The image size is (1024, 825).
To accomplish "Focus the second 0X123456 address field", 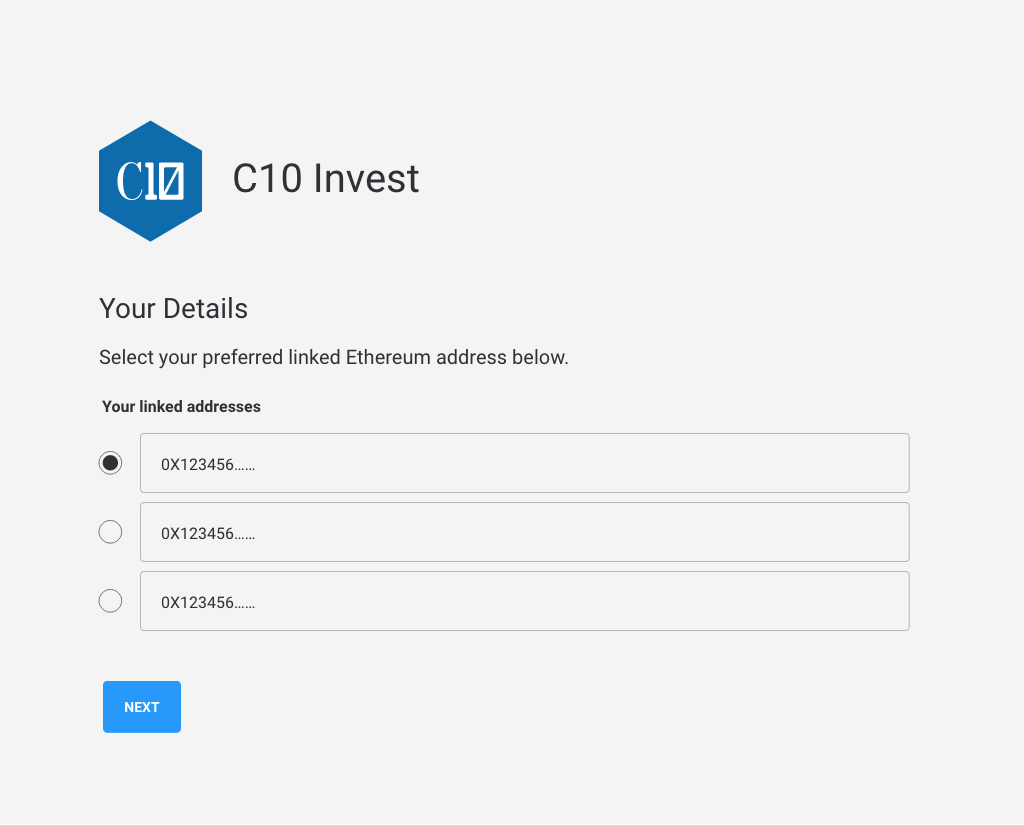I will [524, 532].
